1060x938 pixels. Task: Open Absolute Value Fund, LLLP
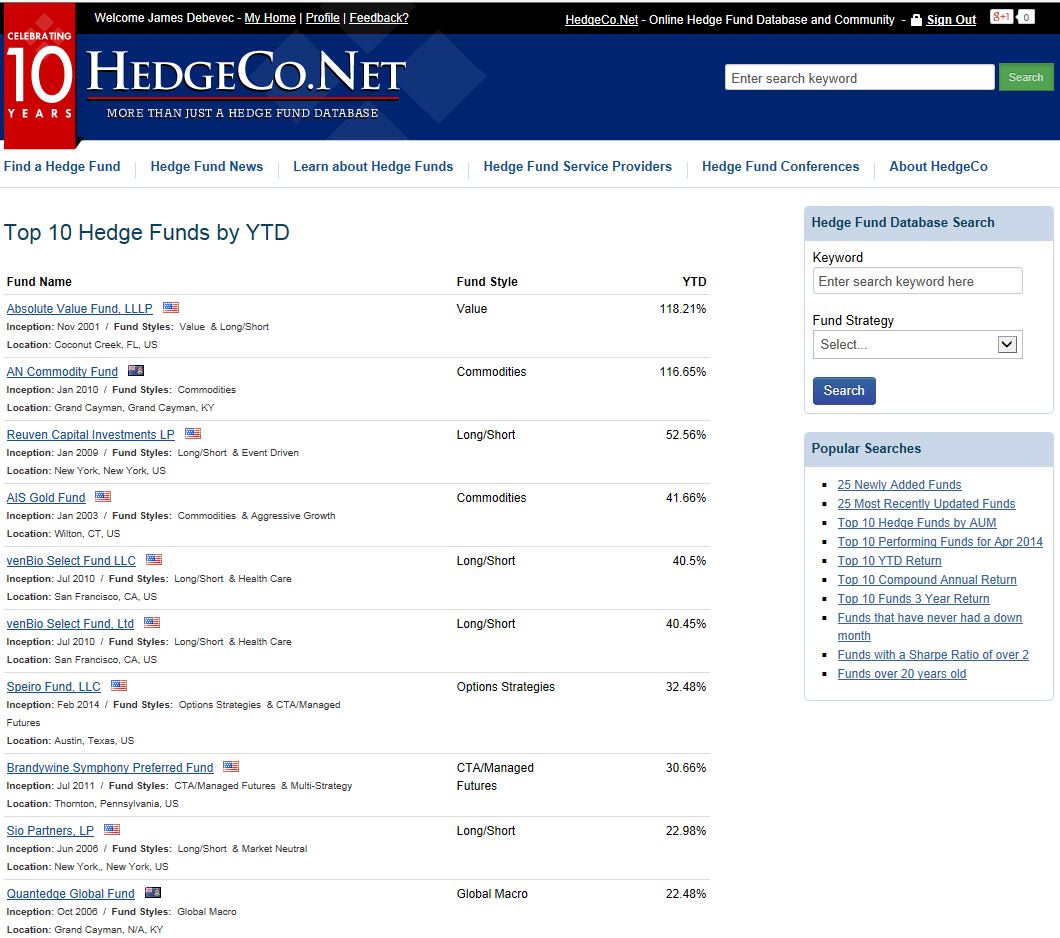(80, 309)
